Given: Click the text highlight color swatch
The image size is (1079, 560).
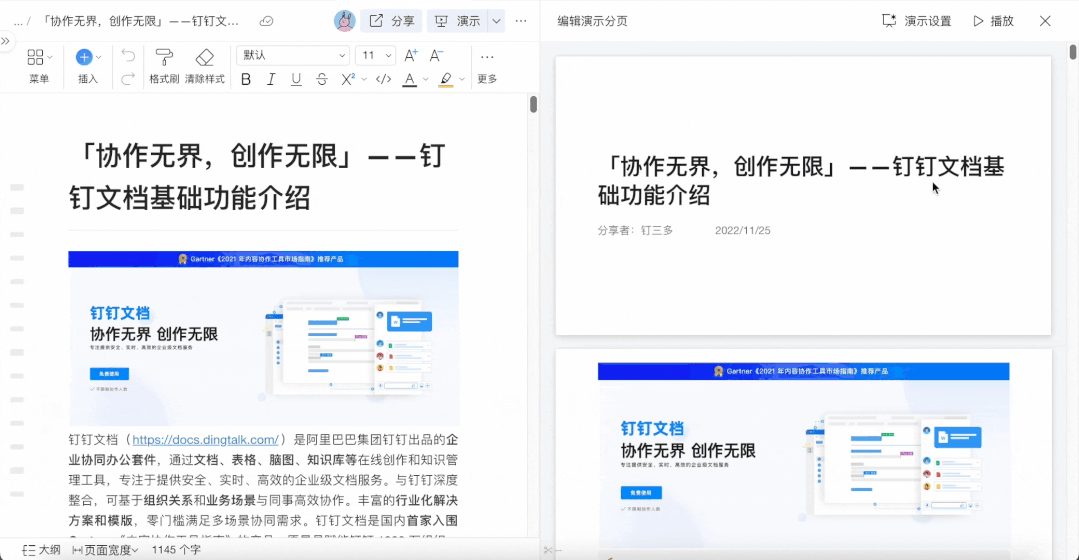Looking at the screenshot, I should pyautogui.click(x=446, y=80).
